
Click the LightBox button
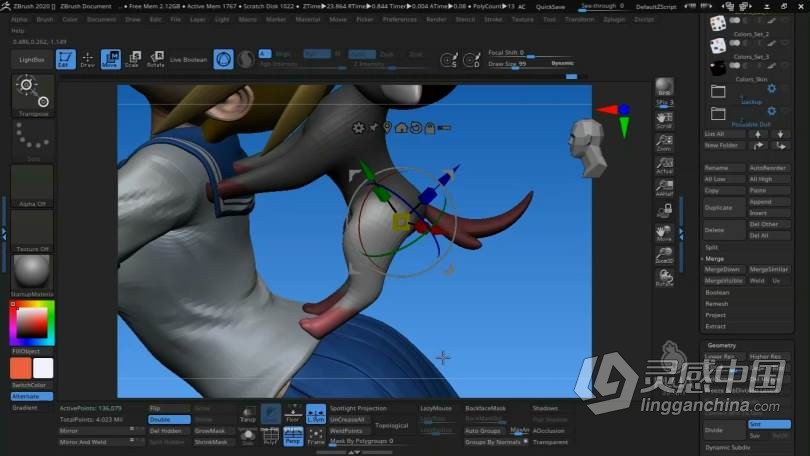coord(32,60)
